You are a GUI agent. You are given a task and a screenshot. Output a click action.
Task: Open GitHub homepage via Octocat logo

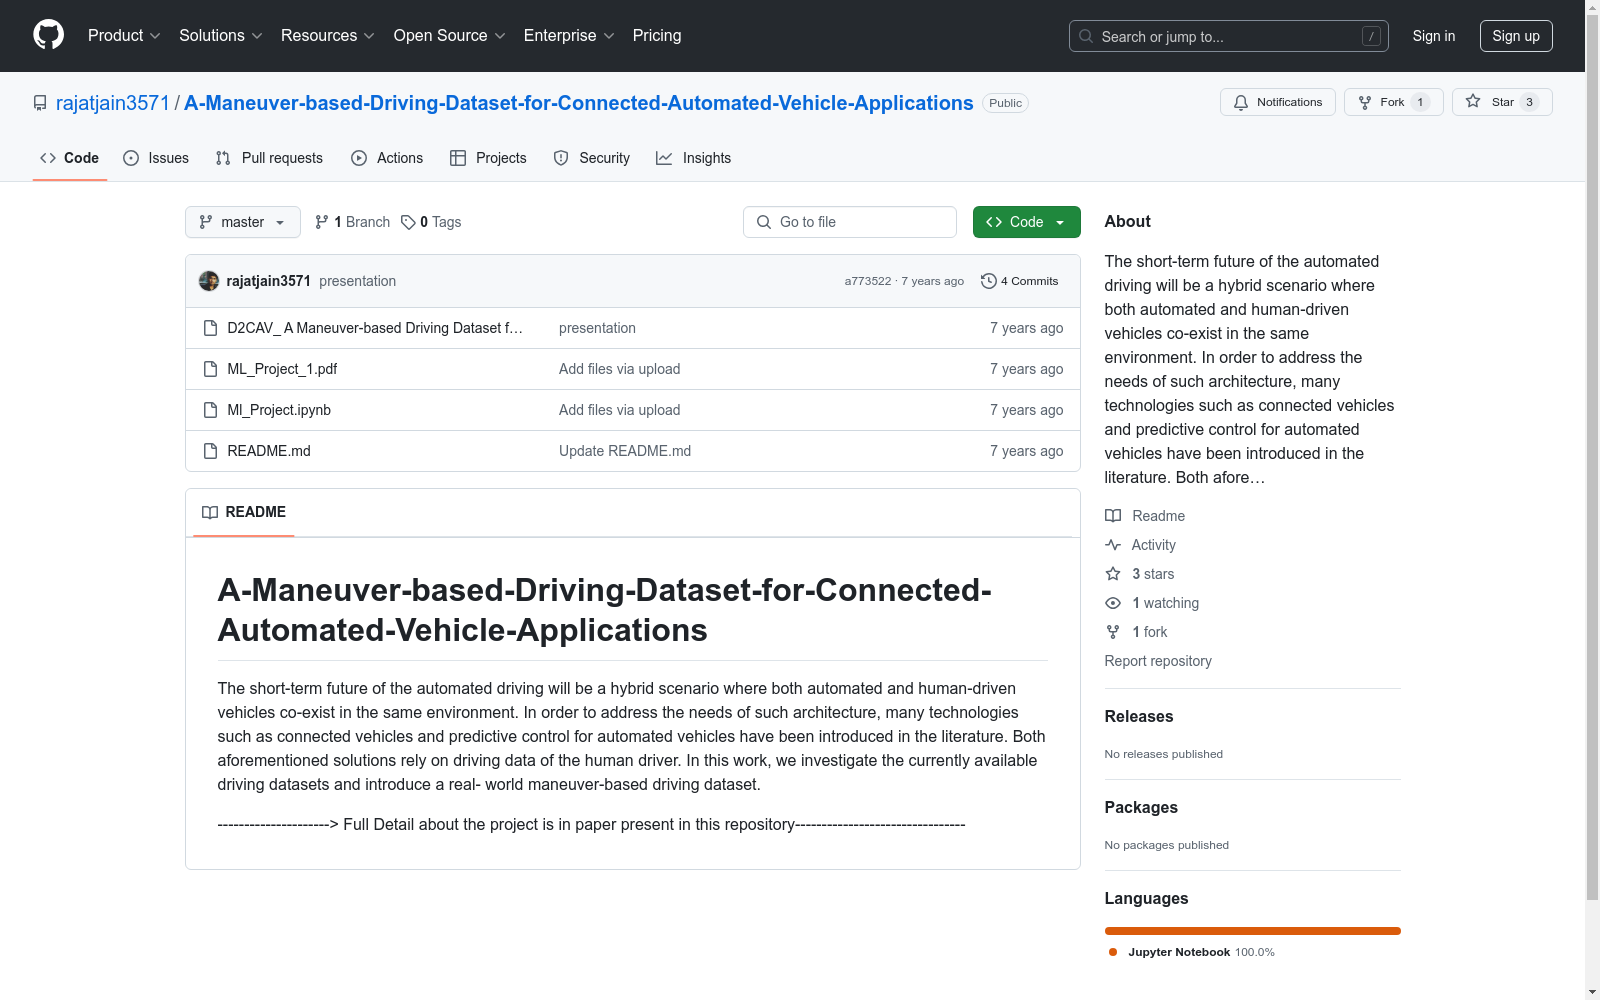click(48, 35)
